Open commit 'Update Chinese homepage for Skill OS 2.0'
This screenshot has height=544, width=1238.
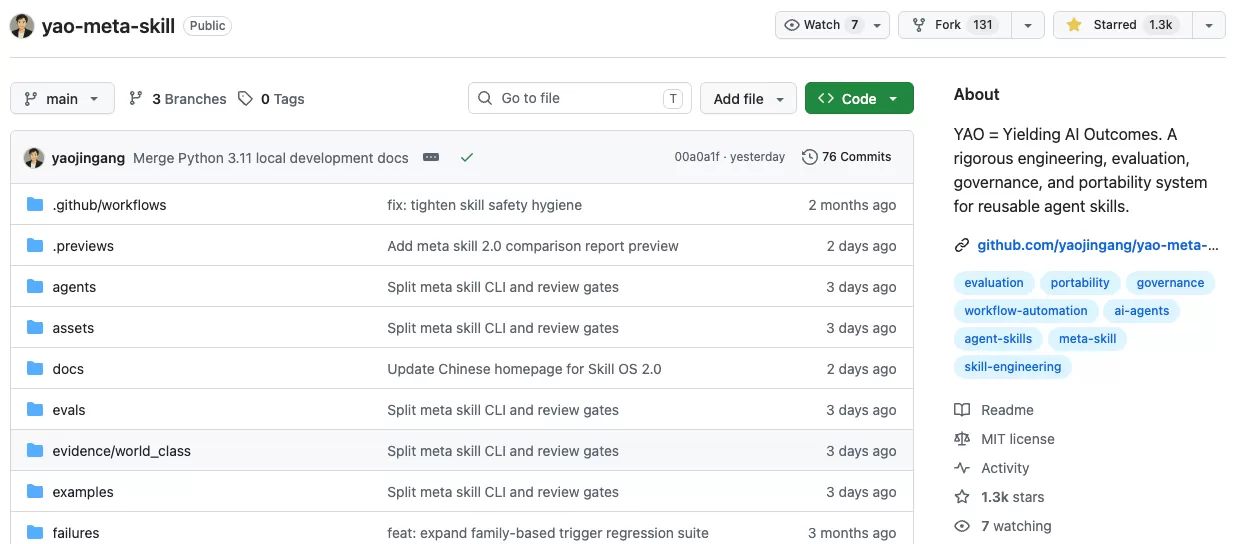[524, 369]
